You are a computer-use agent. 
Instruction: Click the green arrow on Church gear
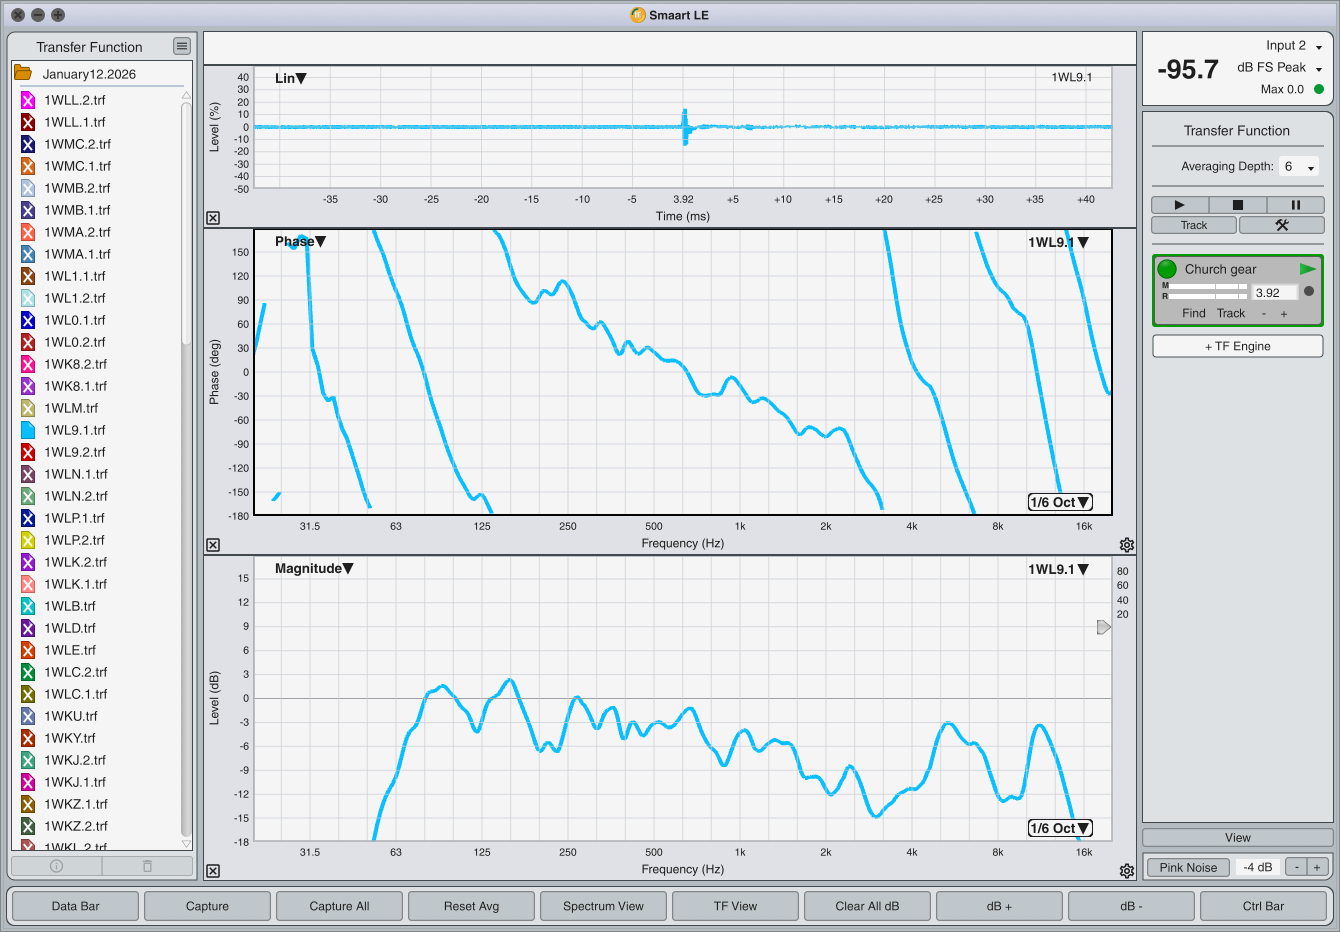1307,269
